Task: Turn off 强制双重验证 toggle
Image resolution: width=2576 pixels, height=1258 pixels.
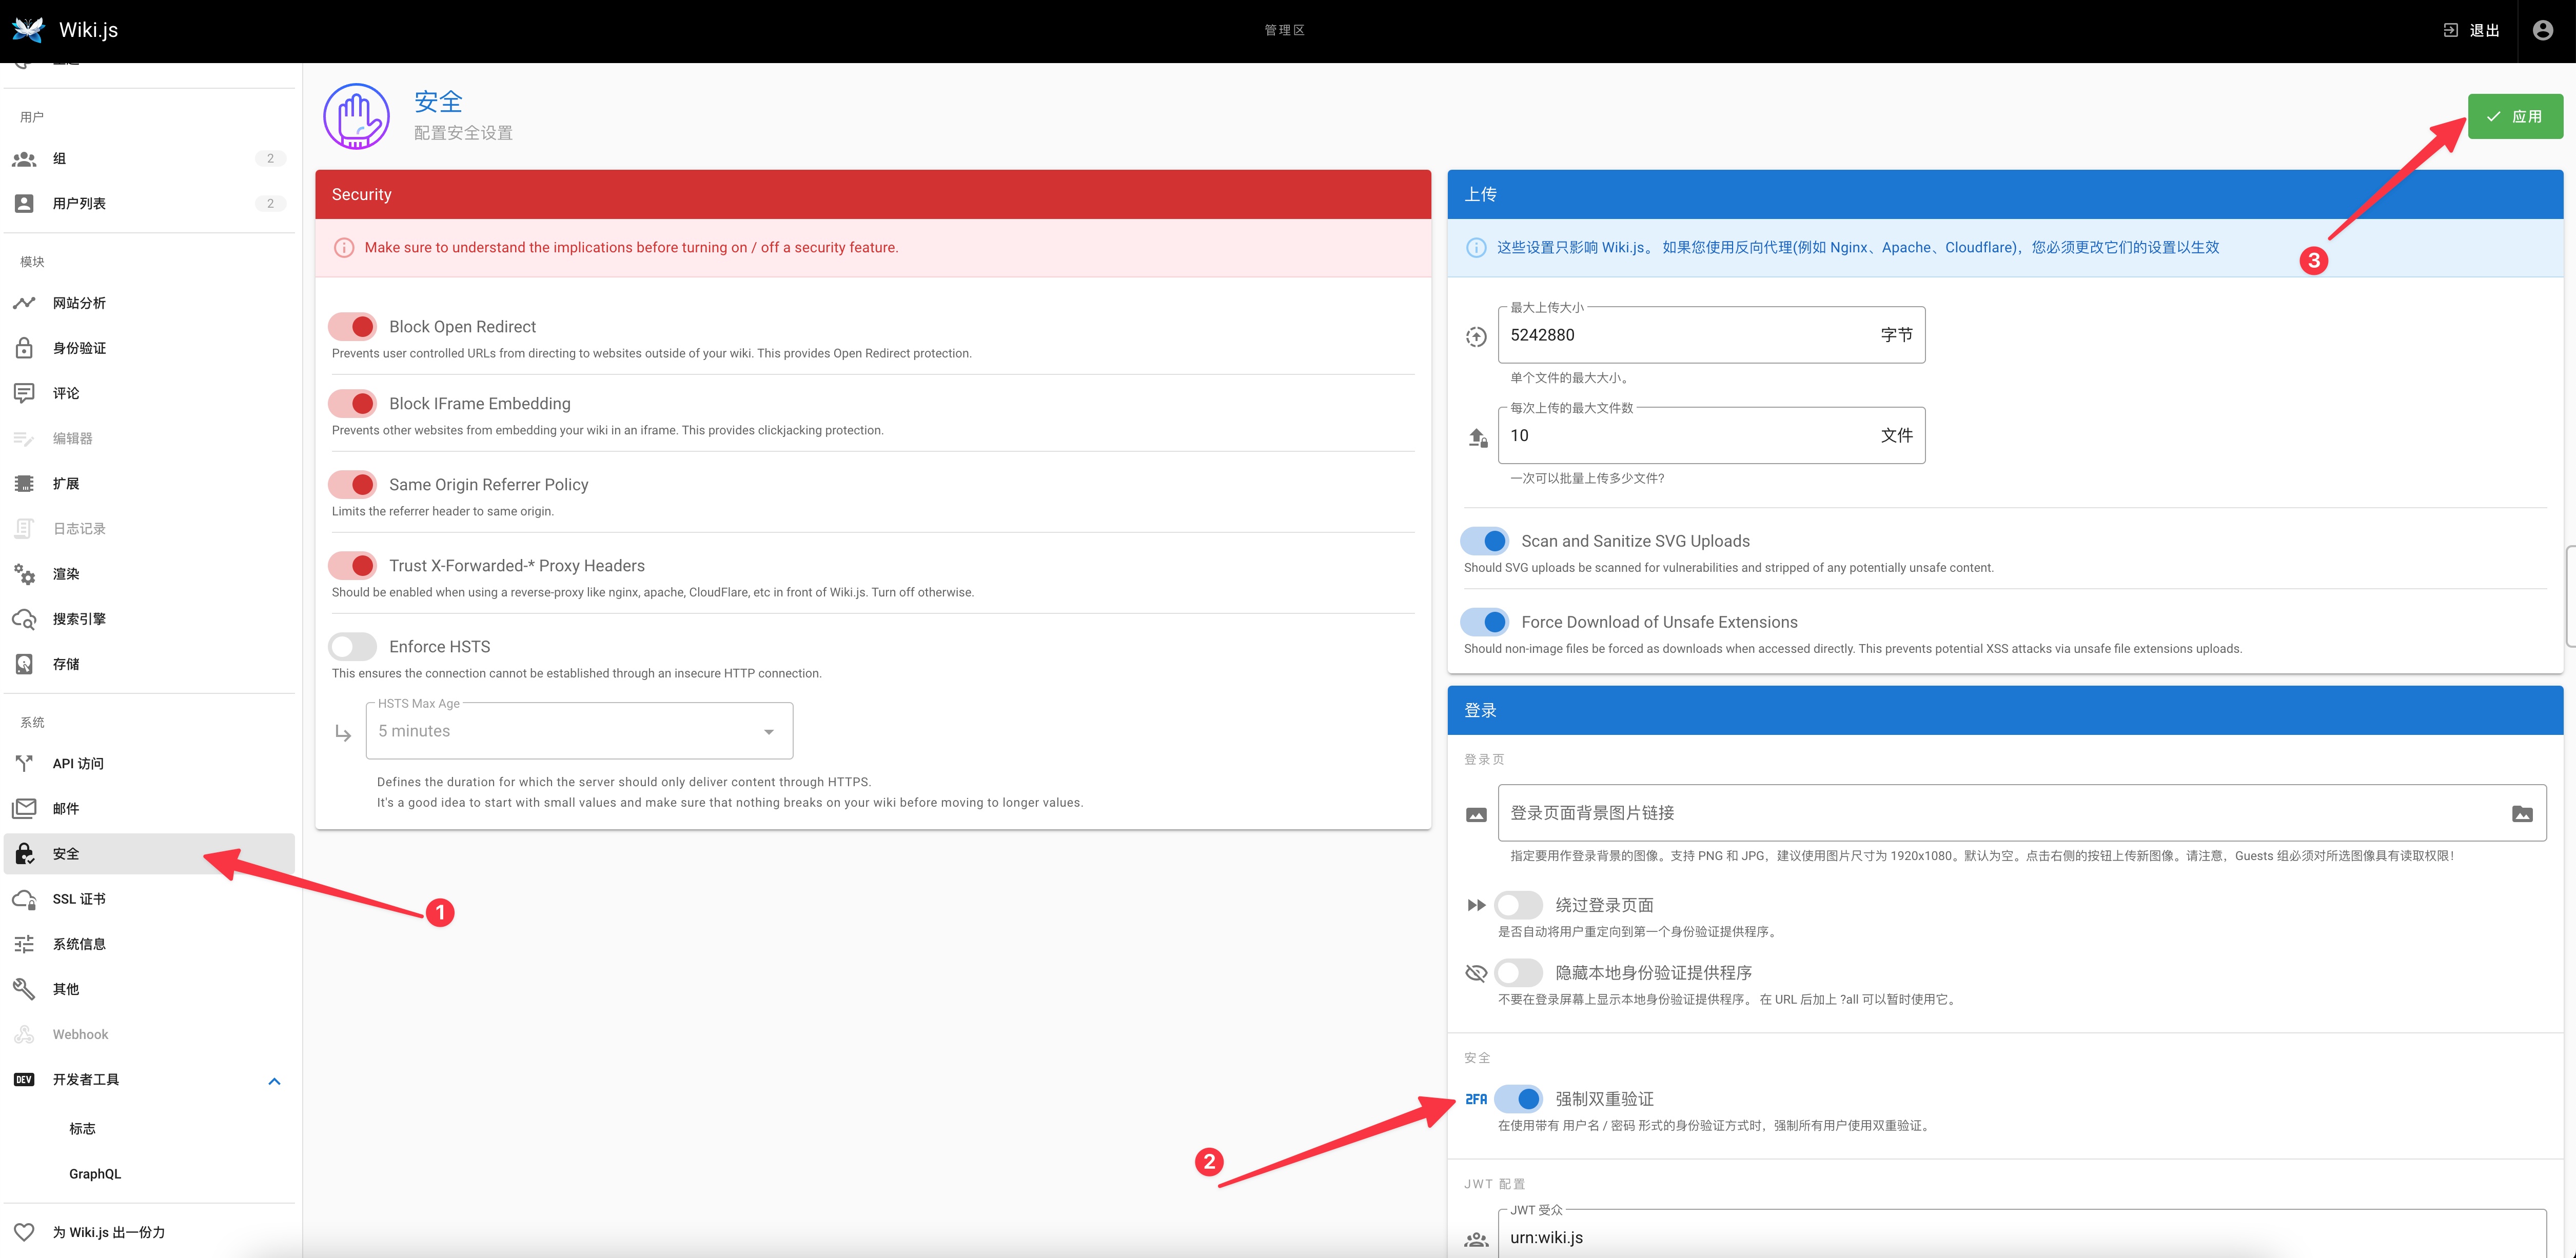Action: pyautogui.click(x=1518, y=1099)
